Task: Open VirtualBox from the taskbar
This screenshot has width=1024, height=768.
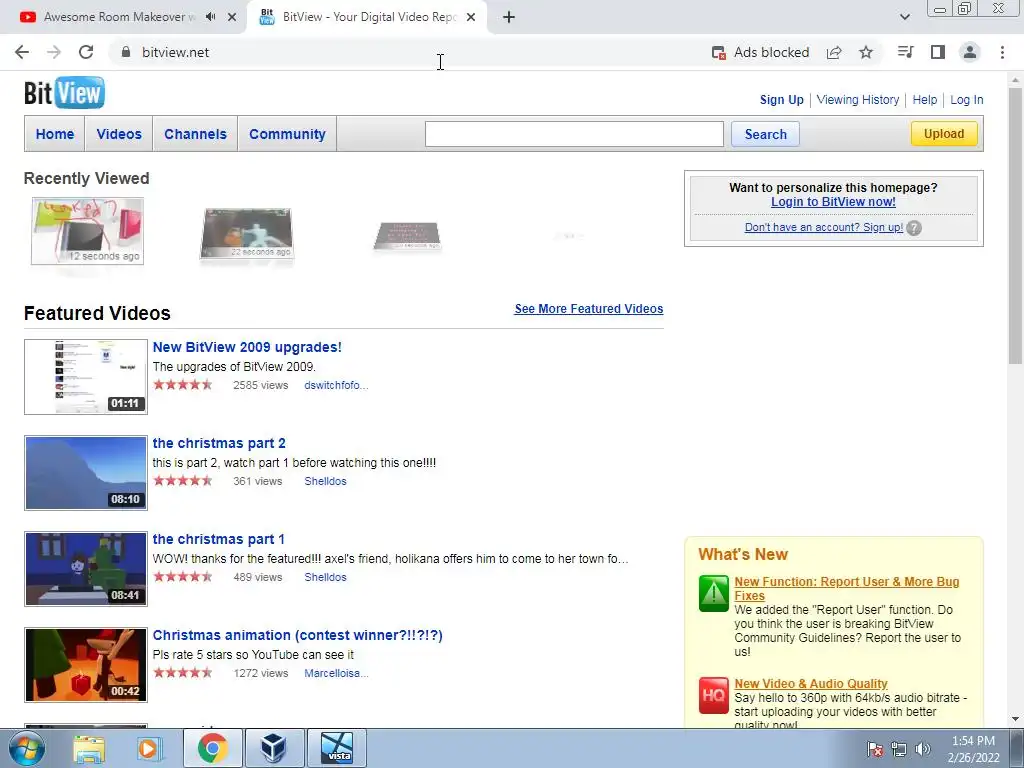Action: (x=274, y=748)
